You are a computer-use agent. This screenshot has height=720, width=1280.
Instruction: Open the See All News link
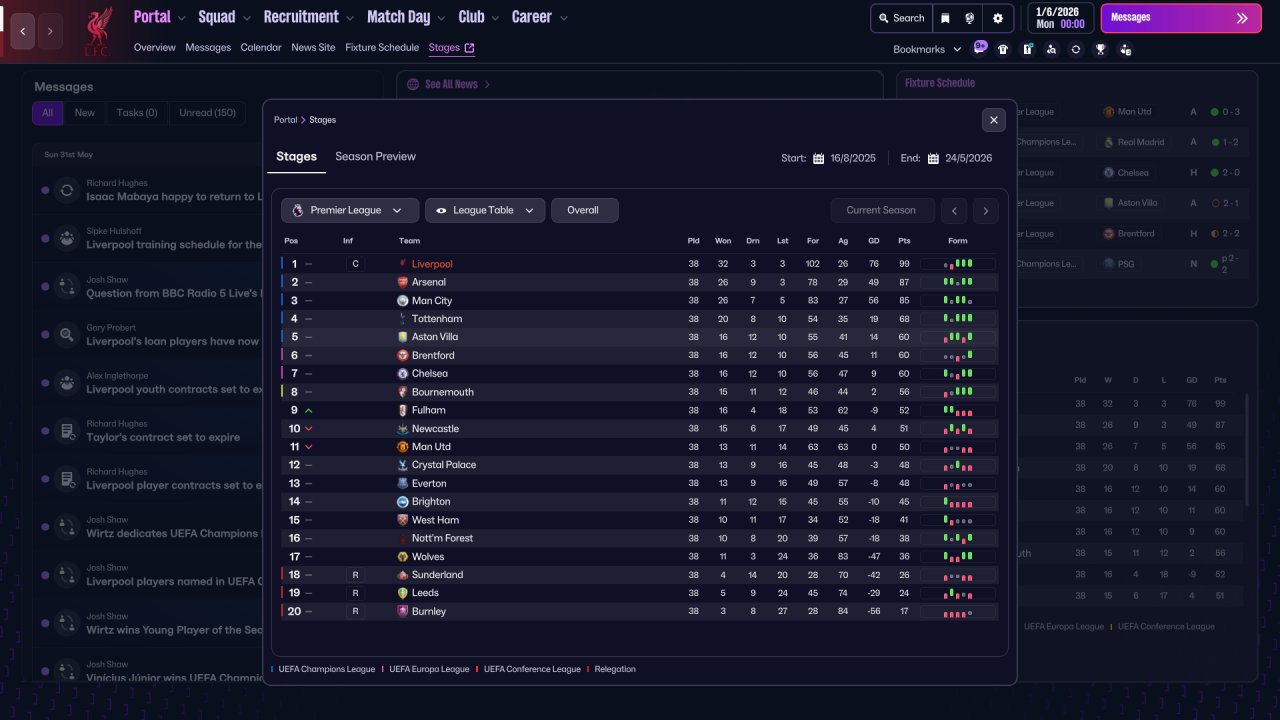coord(451,85)
